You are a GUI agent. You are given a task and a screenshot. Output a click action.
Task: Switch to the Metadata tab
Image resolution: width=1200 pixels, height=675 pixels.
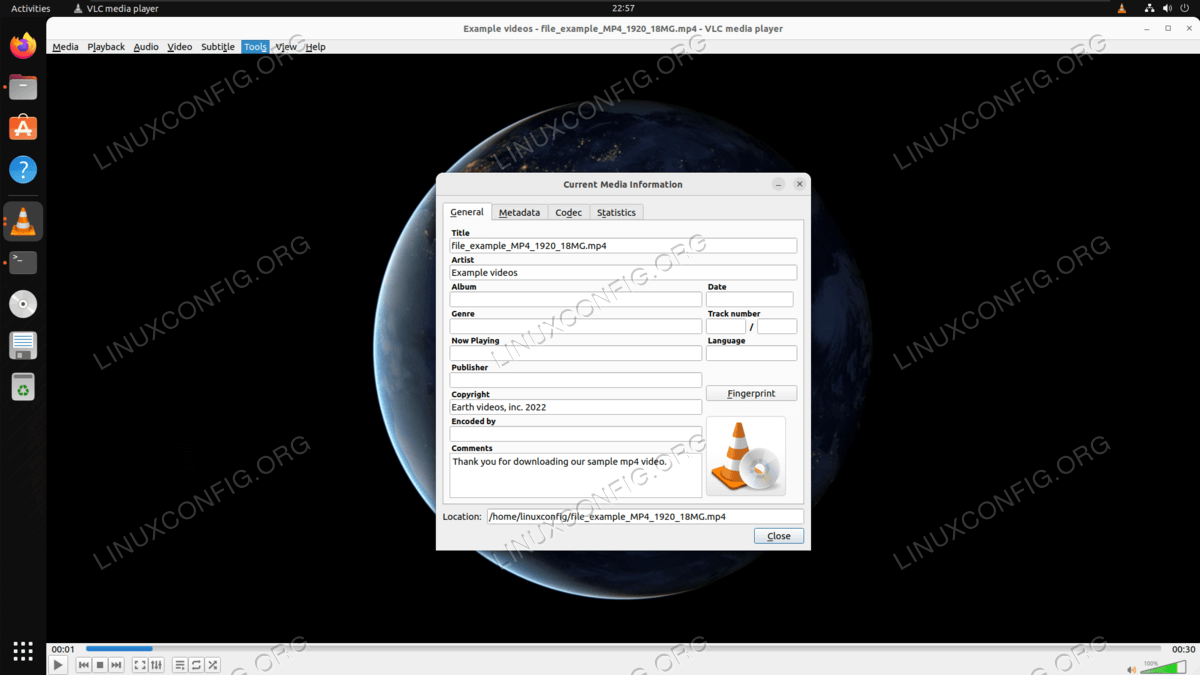click(x=519, y=212)
